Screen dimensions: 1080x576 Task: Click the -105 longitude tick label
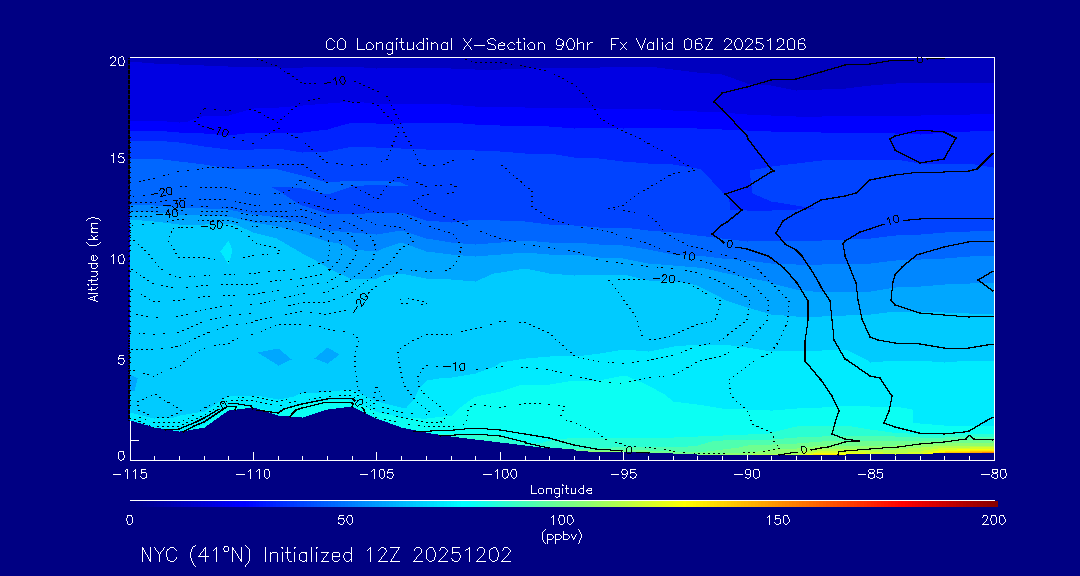[377, 475]
